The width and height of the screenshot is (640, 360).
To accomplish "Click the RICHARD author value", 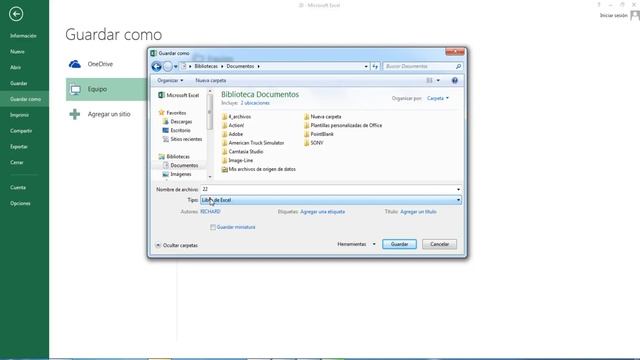I will pos(210,212).
